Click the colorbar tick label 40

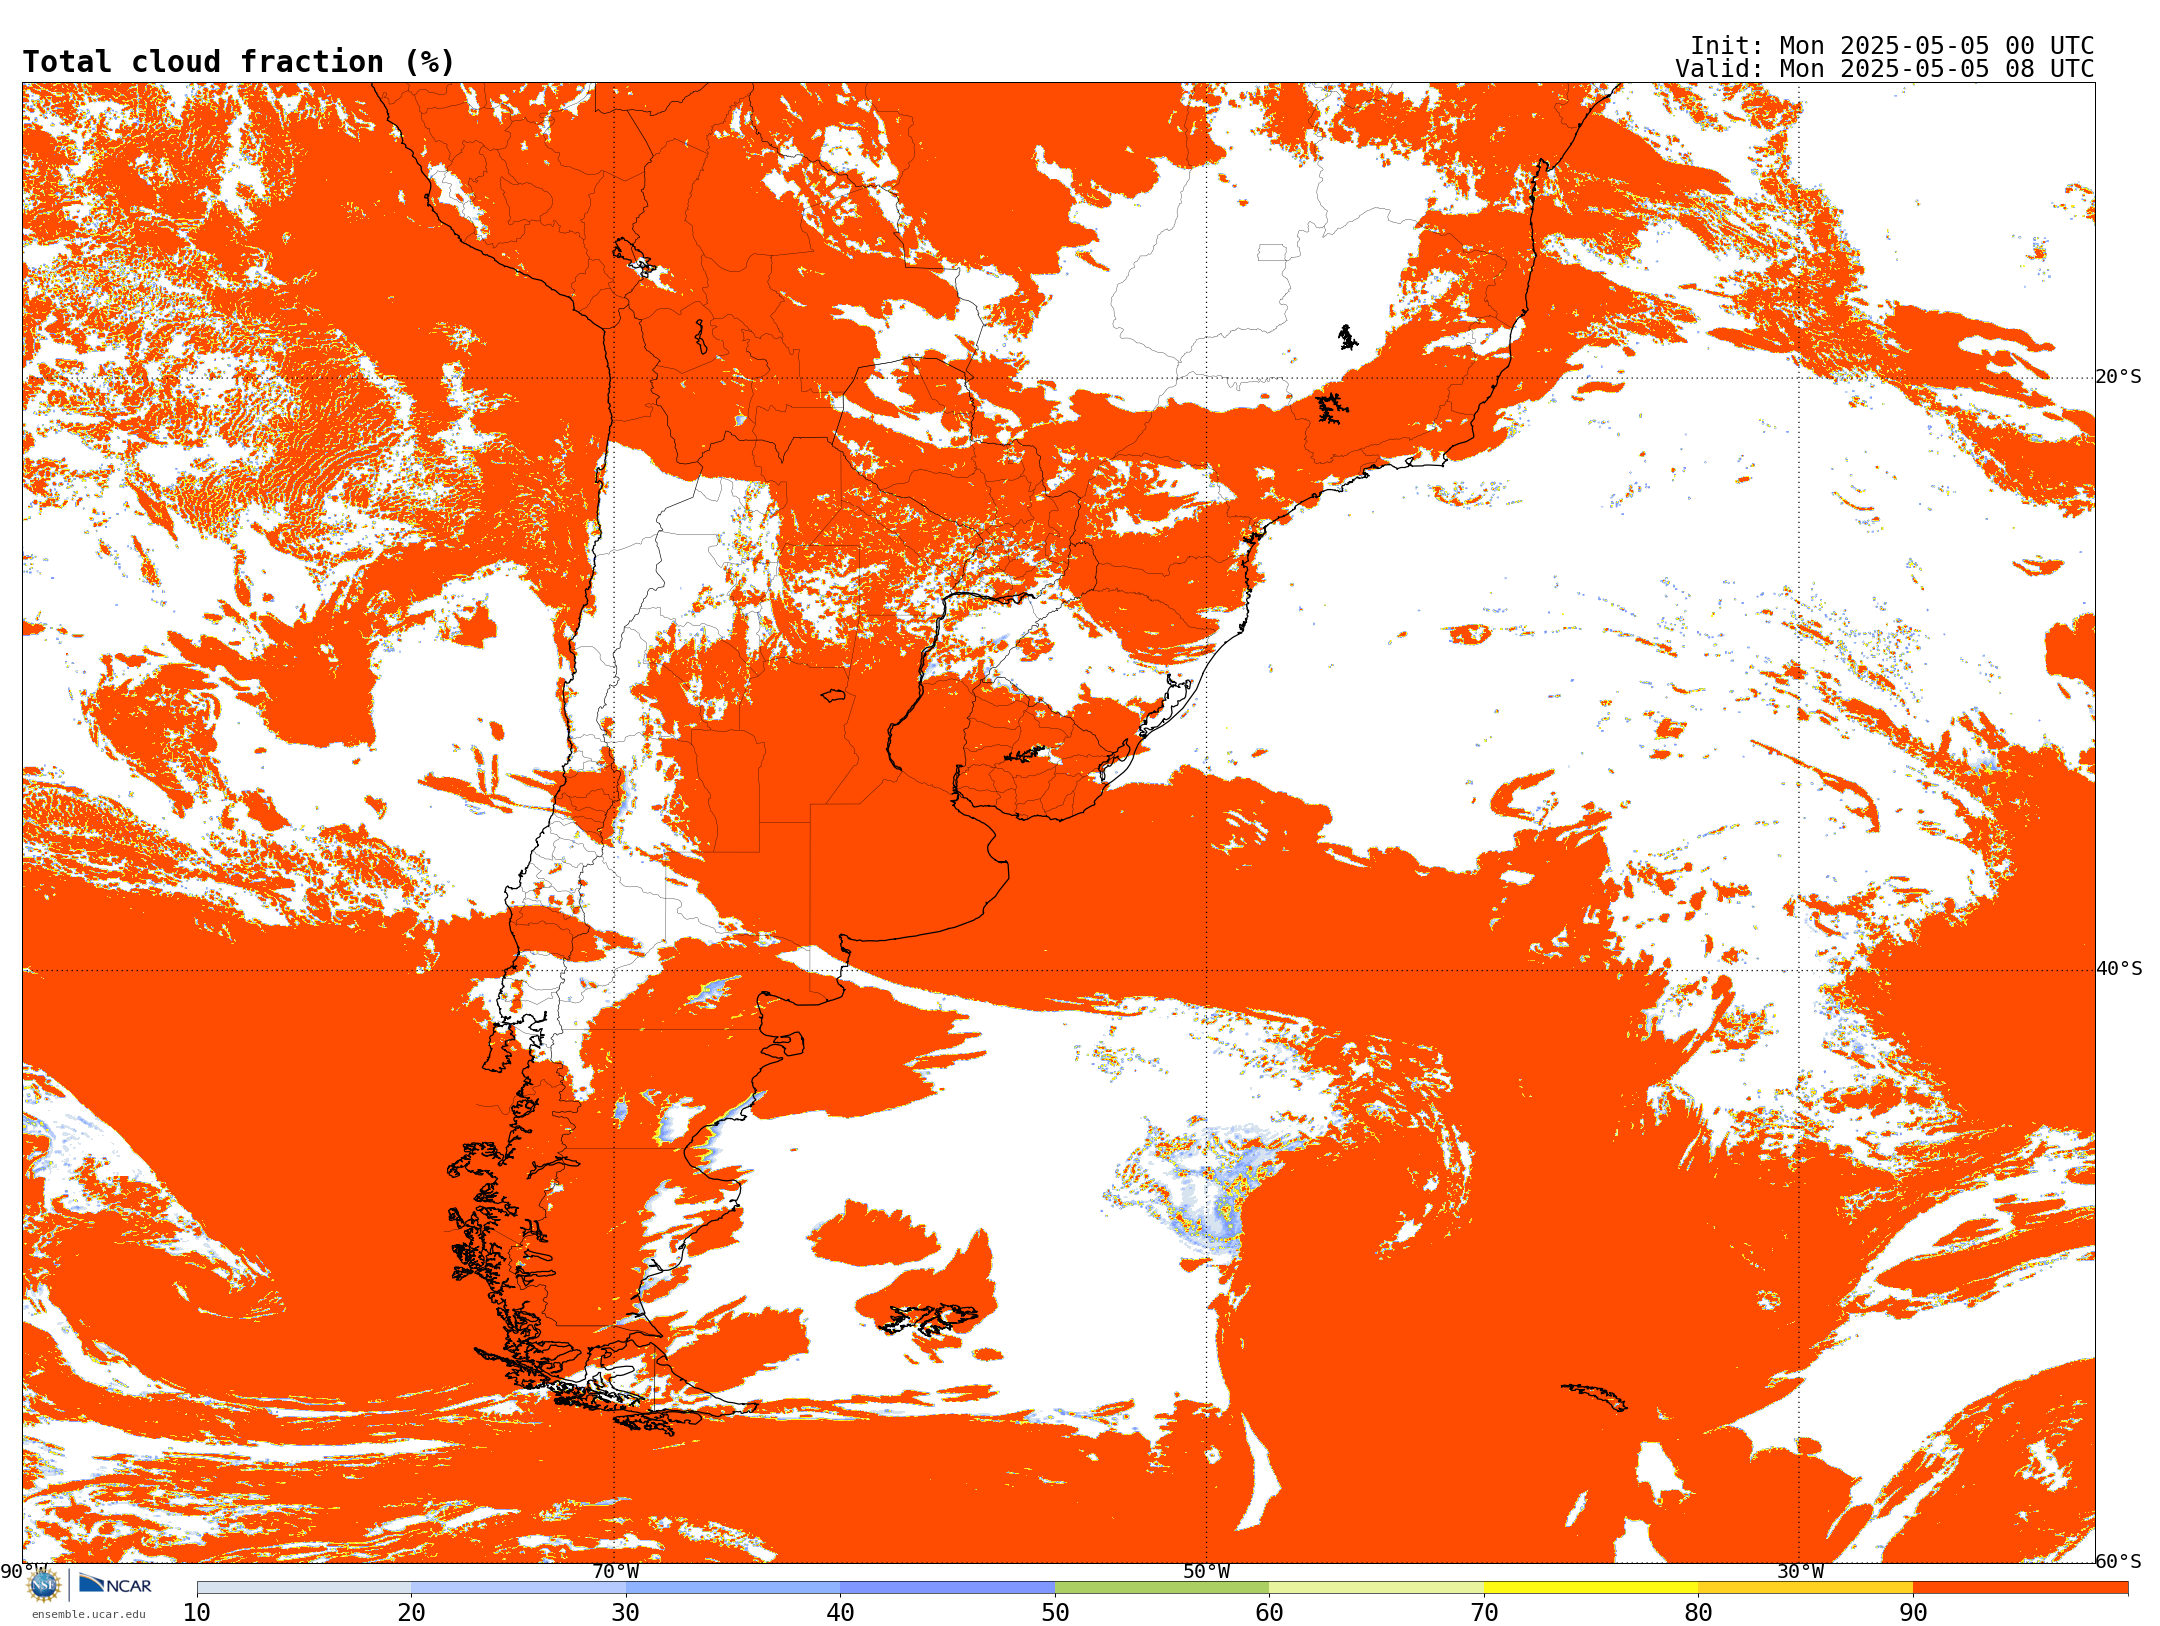click(x=840, y=1613)
